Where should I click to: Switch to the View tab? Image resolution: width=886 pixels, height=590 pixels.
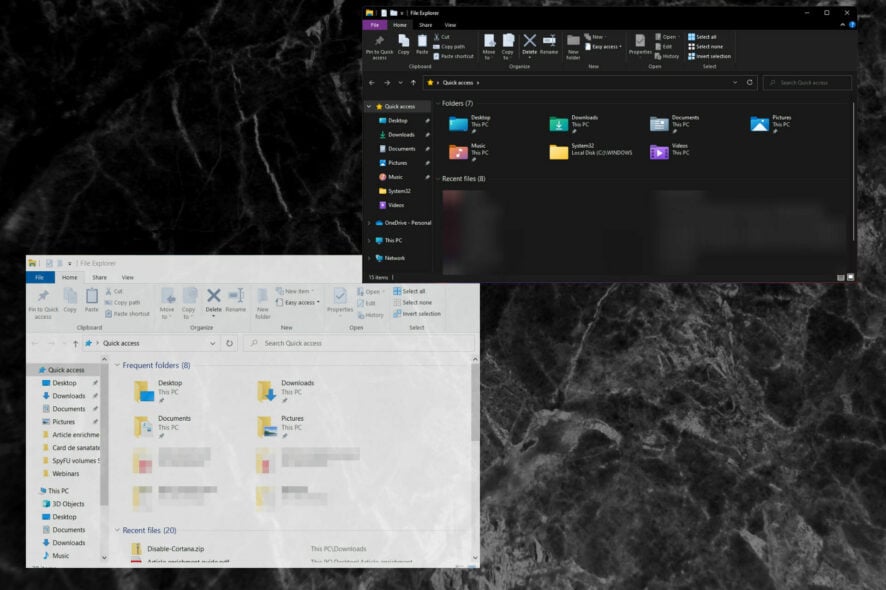tap(127, 277)
